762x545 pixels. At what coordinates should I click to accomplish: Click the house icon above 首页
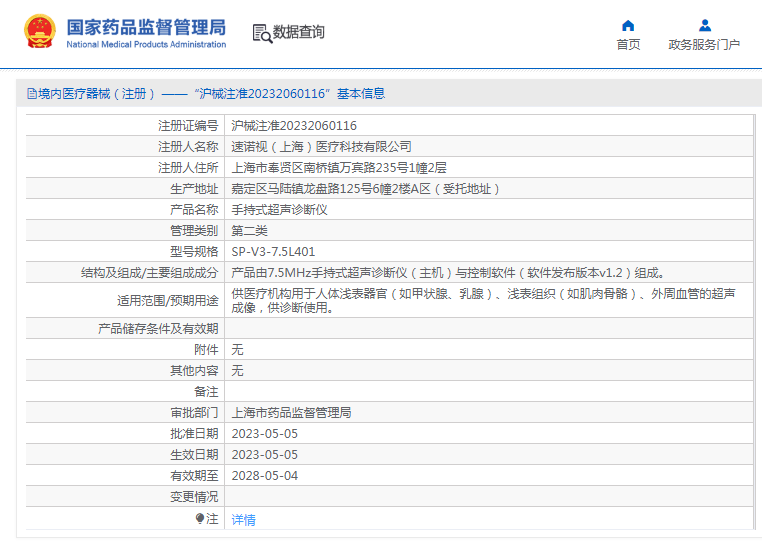coord(628,25)
